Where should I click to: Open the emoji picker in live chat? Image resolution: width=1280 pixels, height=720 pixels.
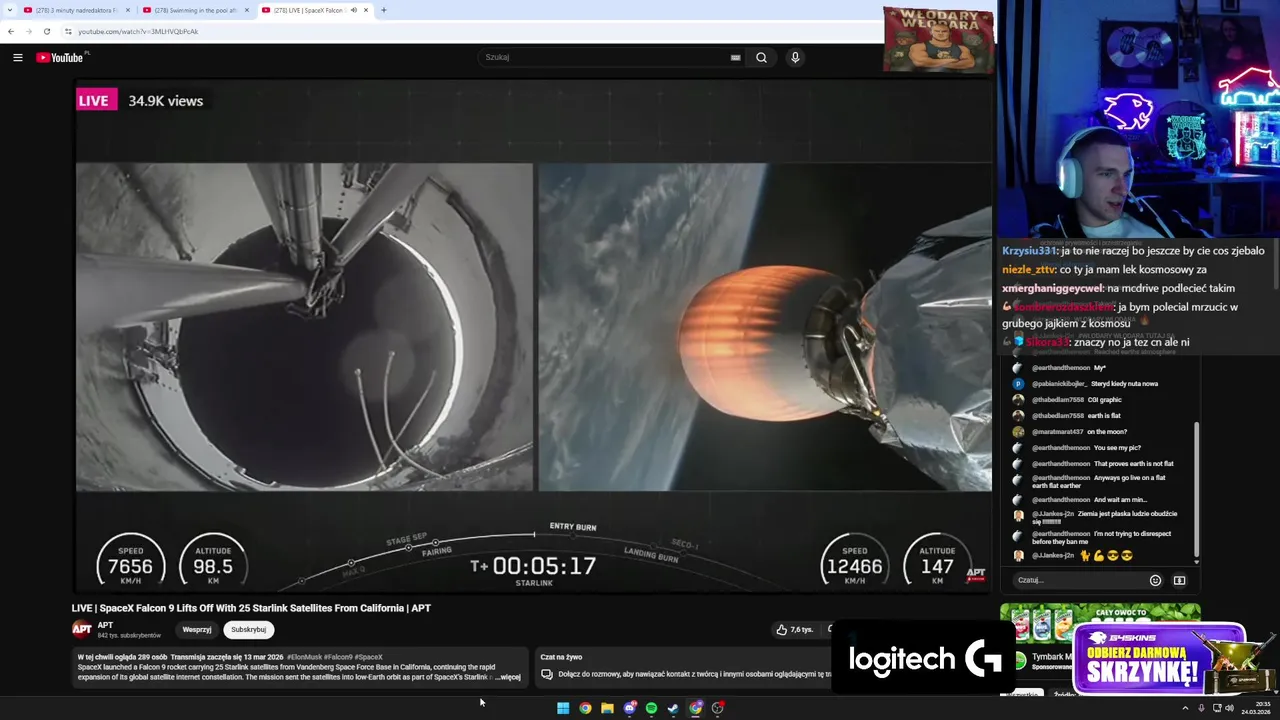pos(1155,580)
